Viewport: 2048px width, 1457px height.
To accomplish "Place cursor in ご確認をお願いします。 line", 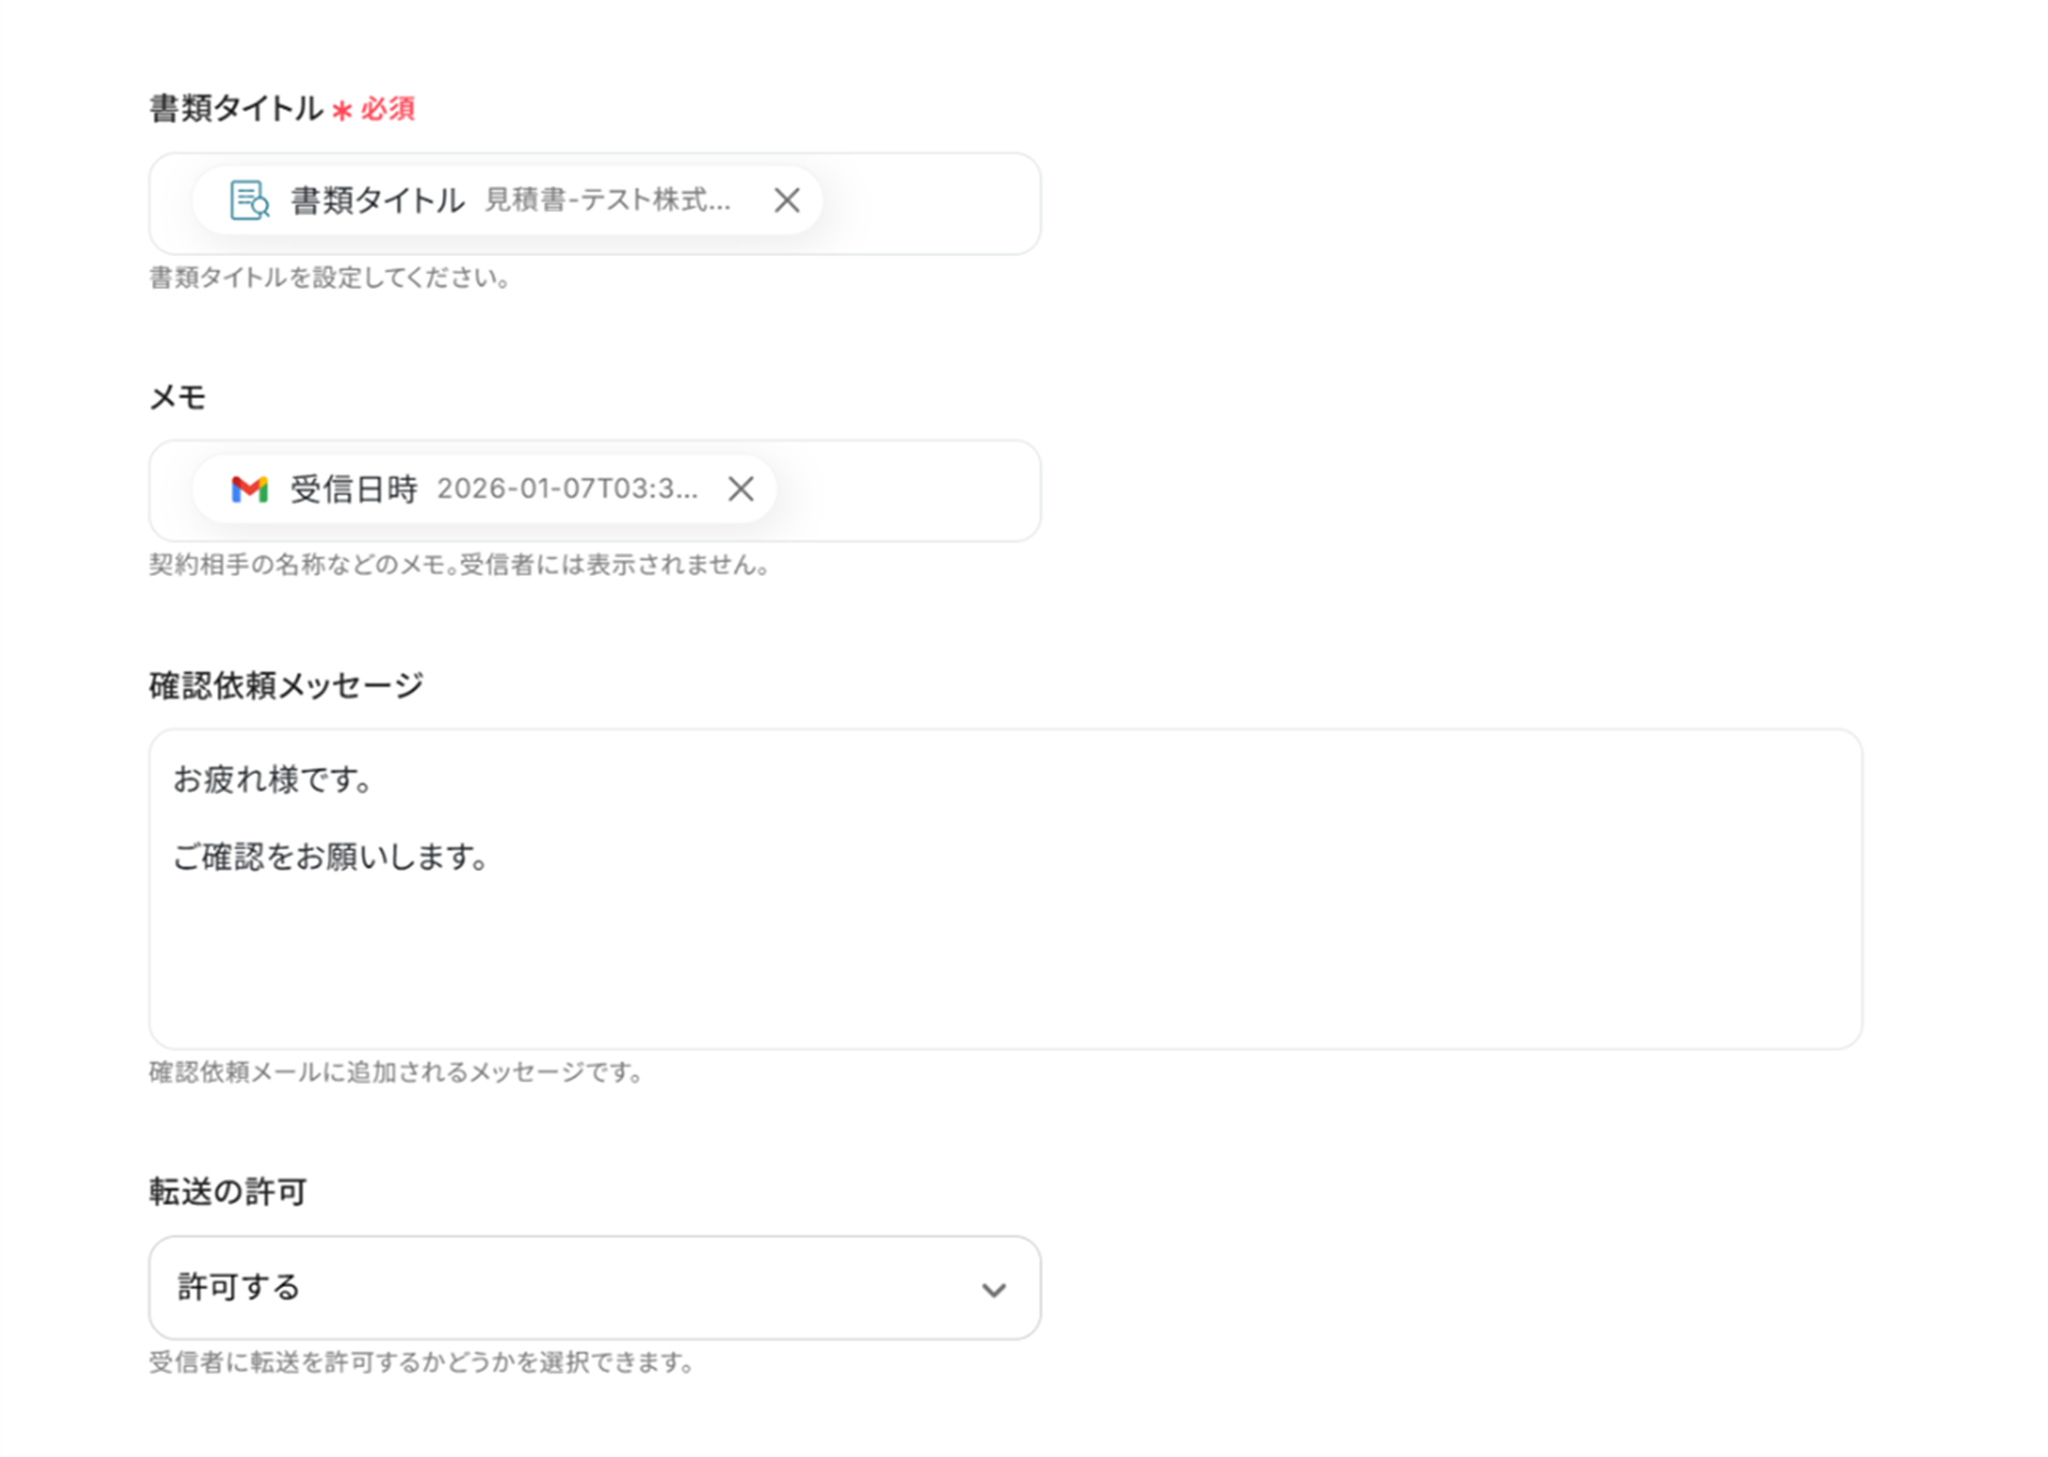I will coord(330,857).
